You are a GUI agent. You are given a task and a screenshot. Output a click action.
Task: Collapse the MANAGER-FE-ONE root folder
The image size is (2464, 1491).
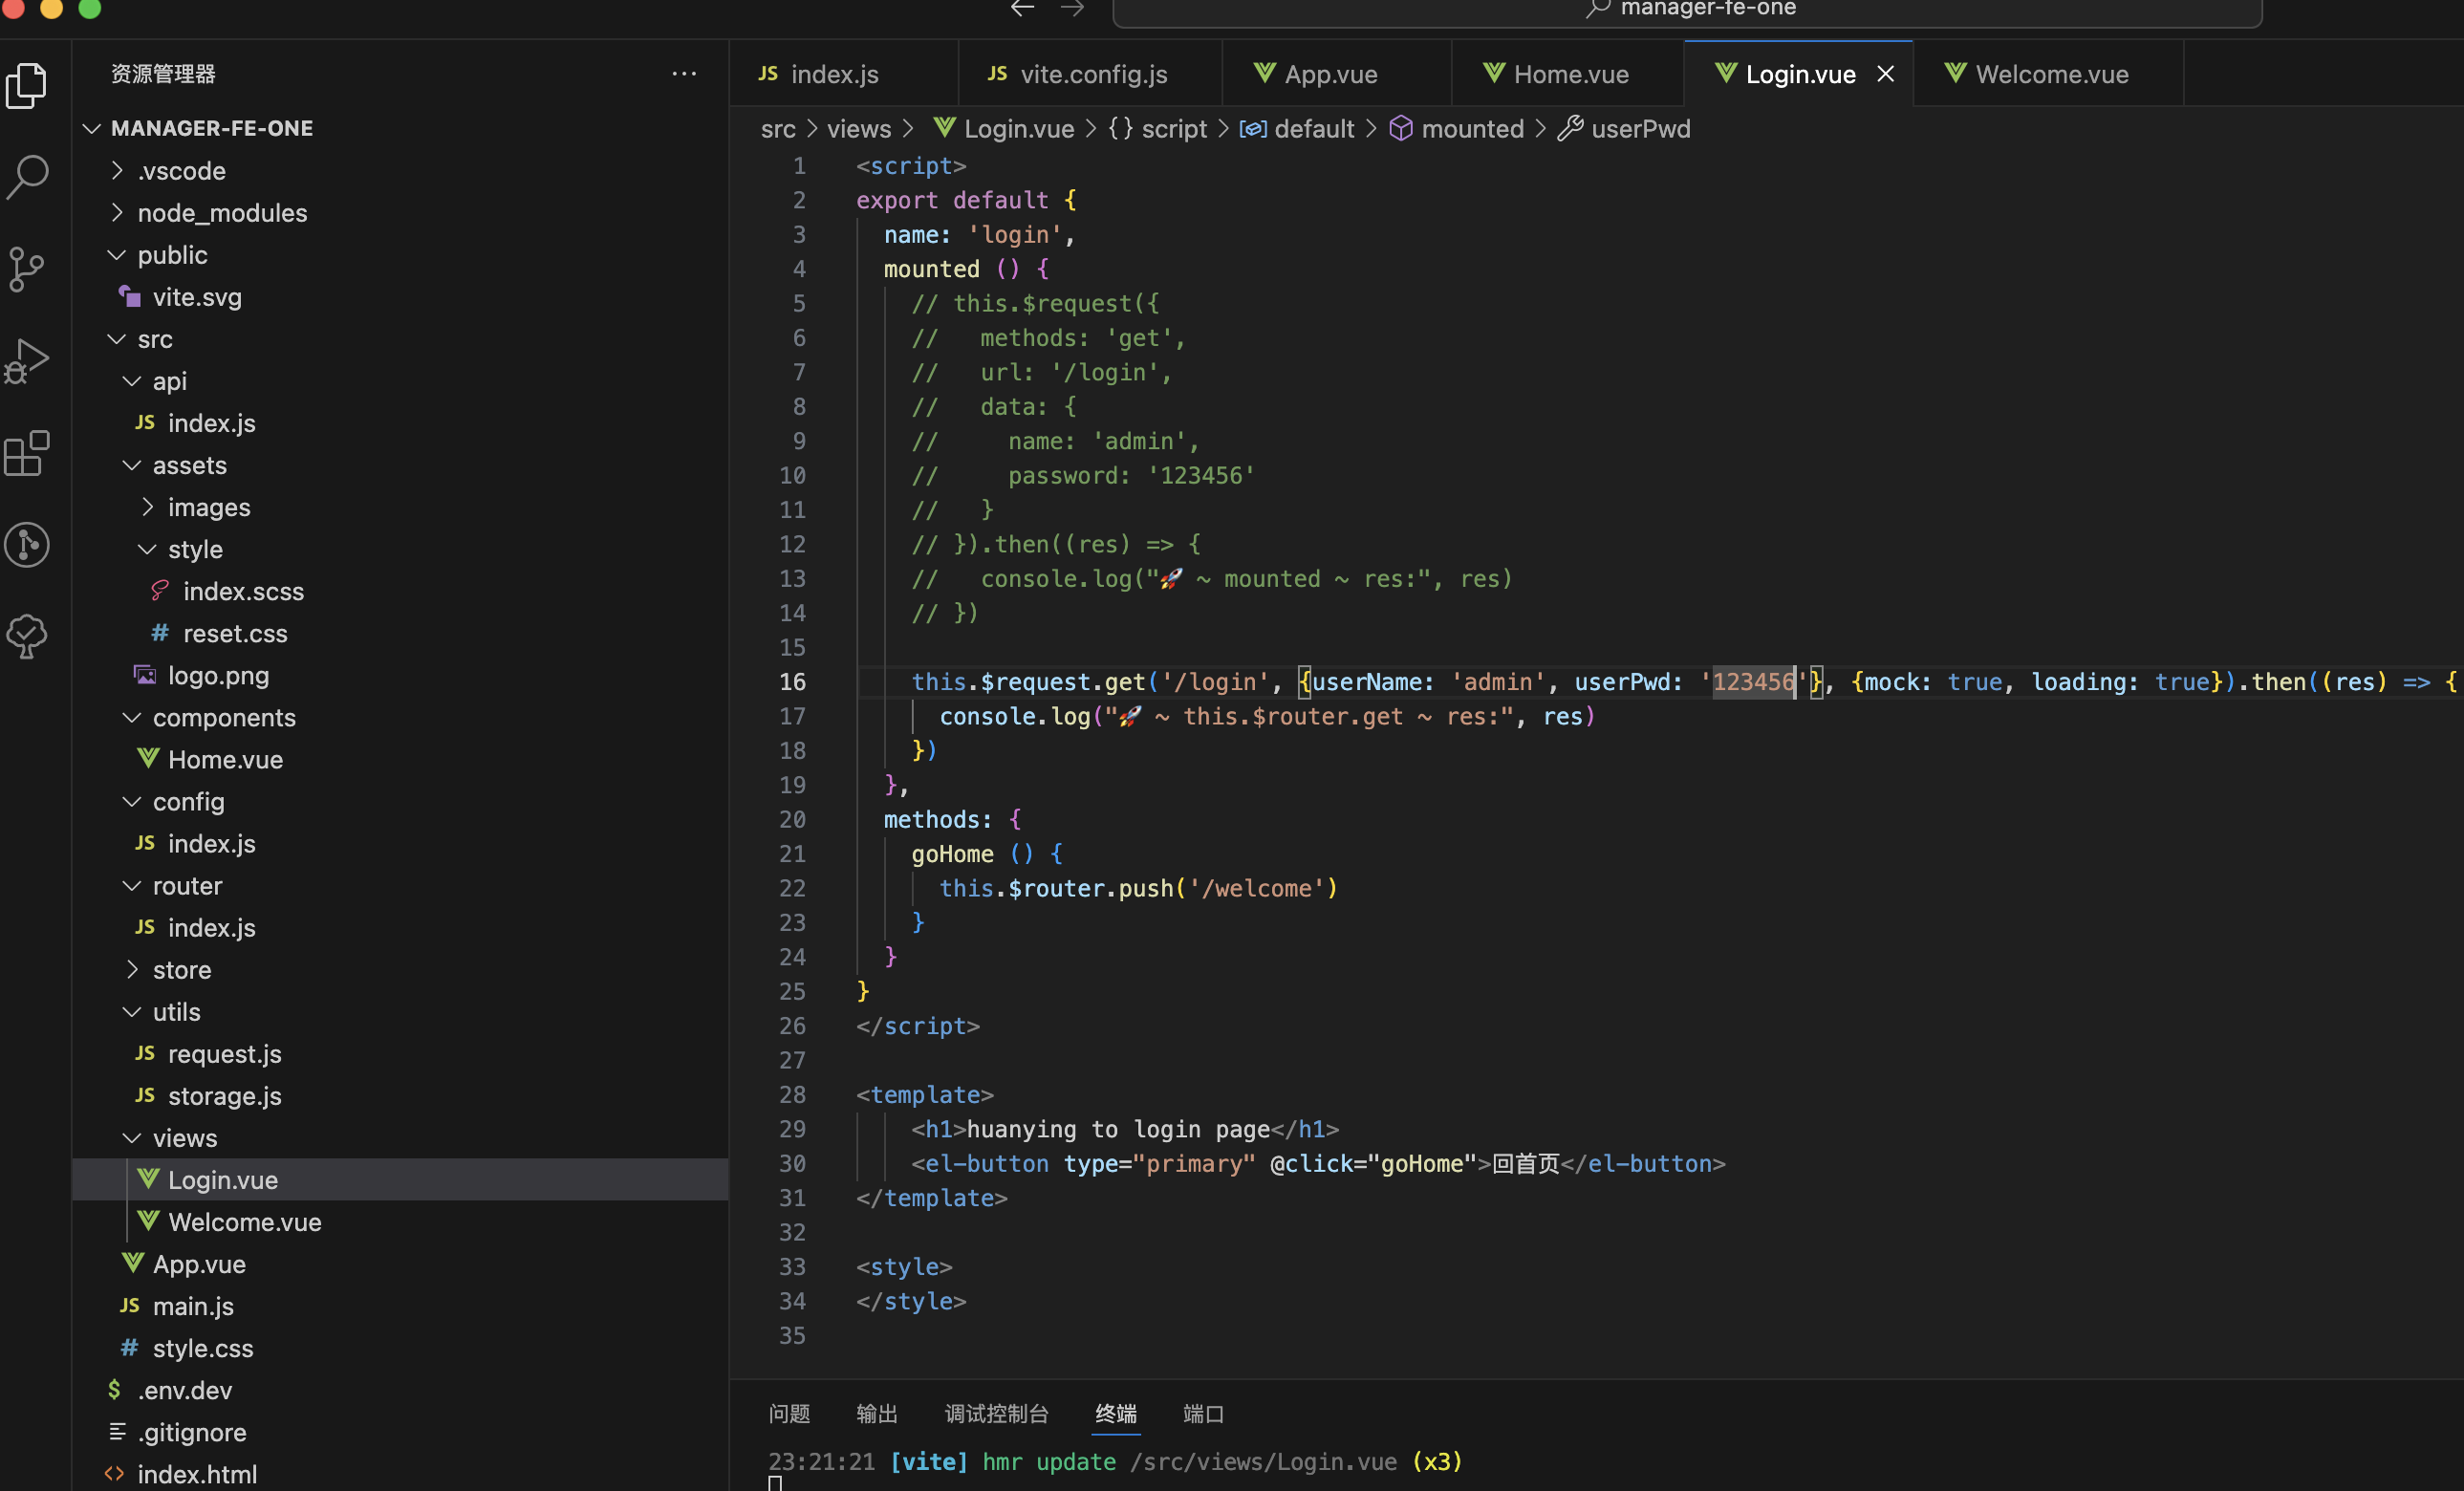400,128
